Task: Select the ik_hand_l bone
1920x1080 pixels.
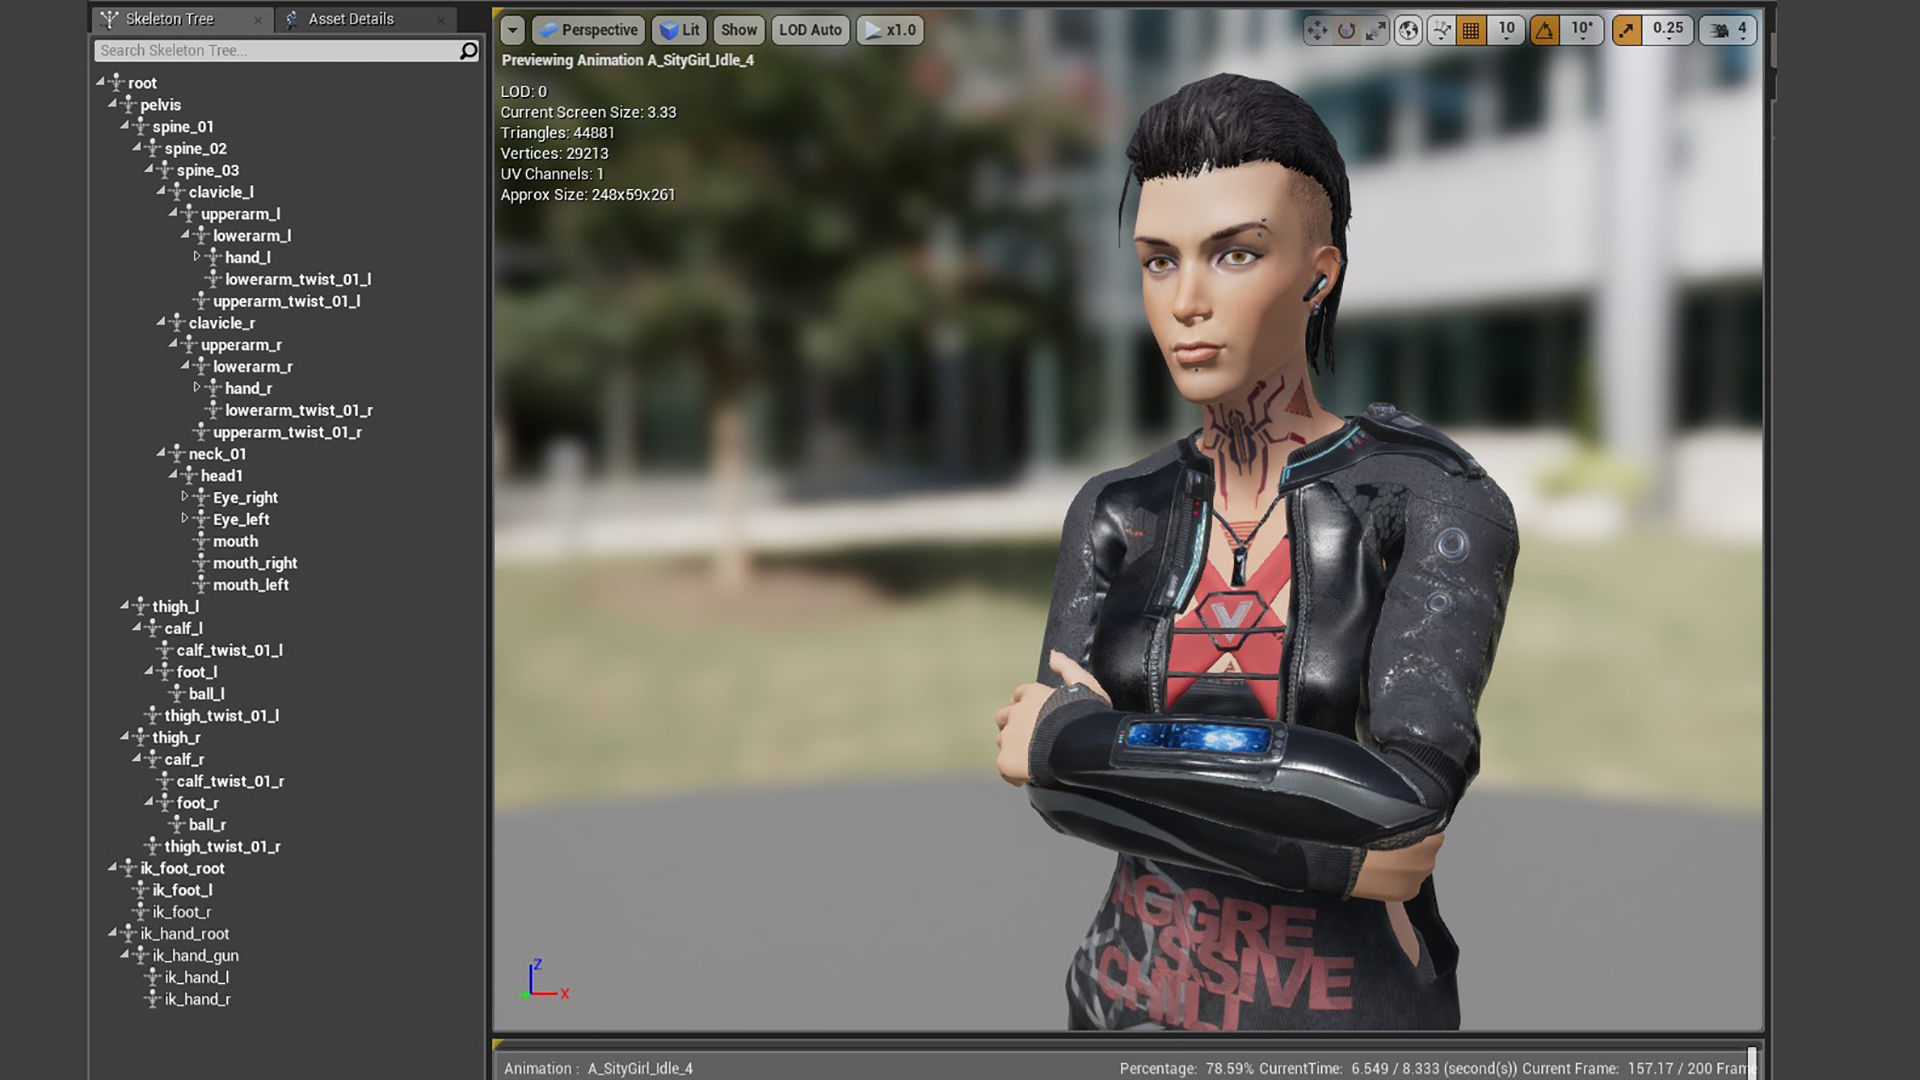Action: tap(197, 978)
